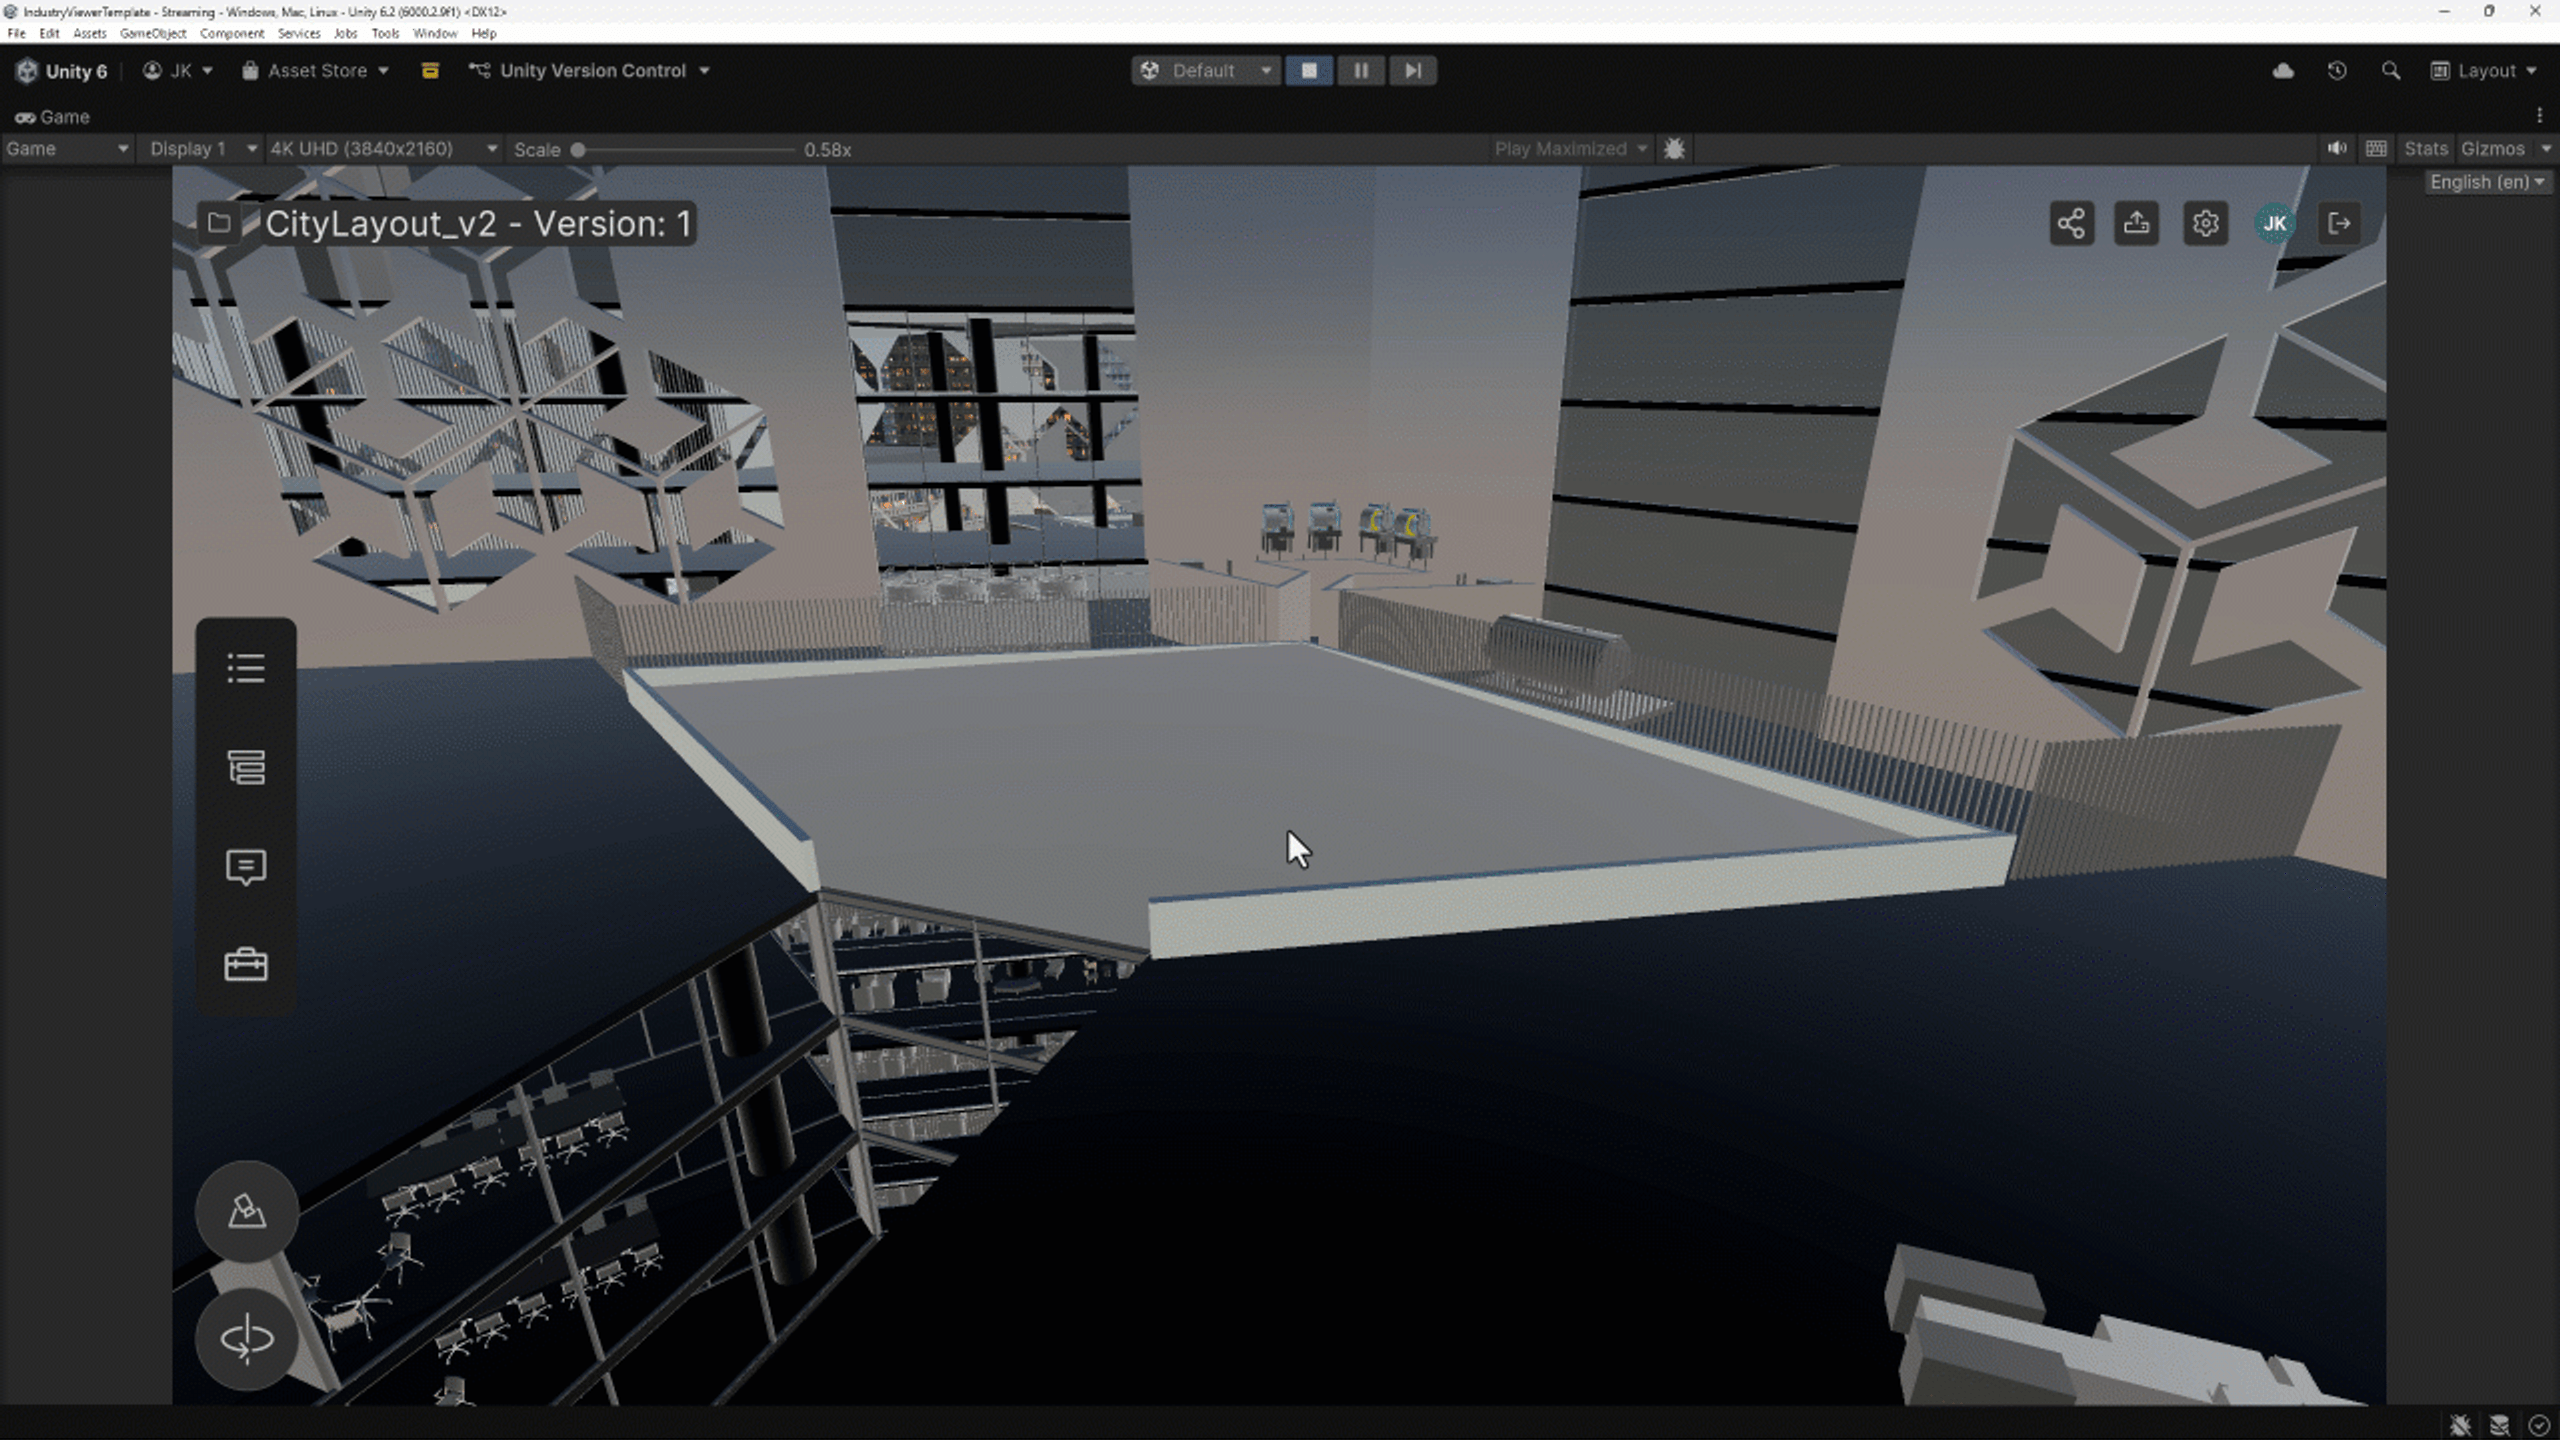2560x1440 pixels.
Task: Open the JK account button
Action: coord(179,71)
